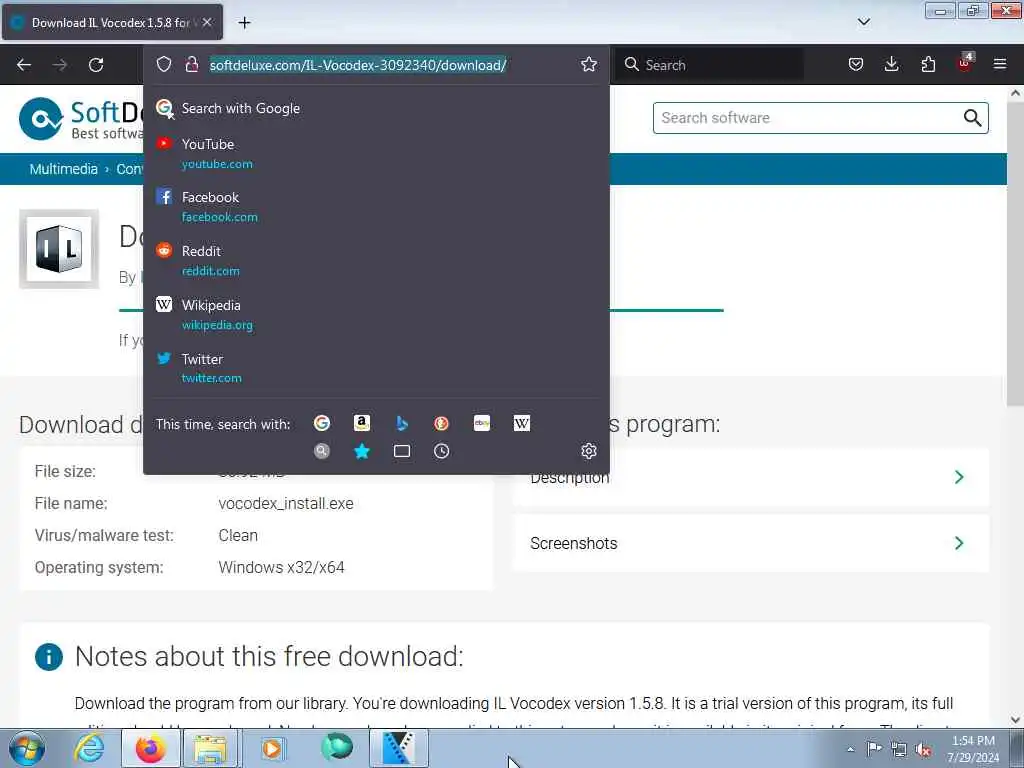Select the Wikipedia suggestion
The width and height of the screenshot is (1024, 768).
coord(376,314)
